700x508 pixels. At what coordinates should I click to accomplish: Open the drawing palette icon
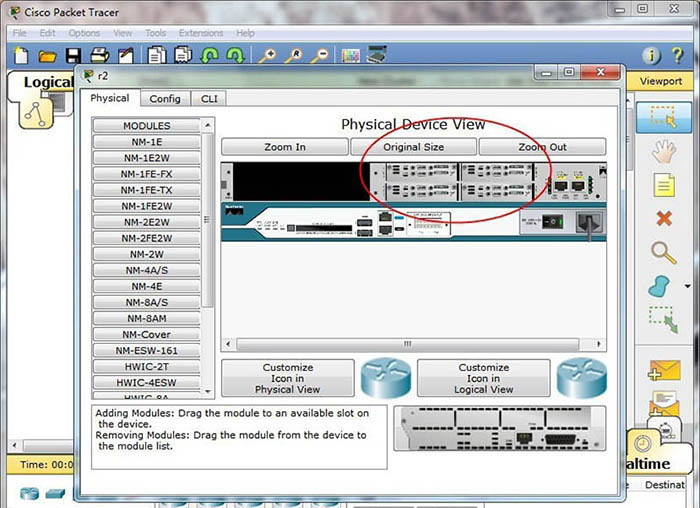coord(350,56)
